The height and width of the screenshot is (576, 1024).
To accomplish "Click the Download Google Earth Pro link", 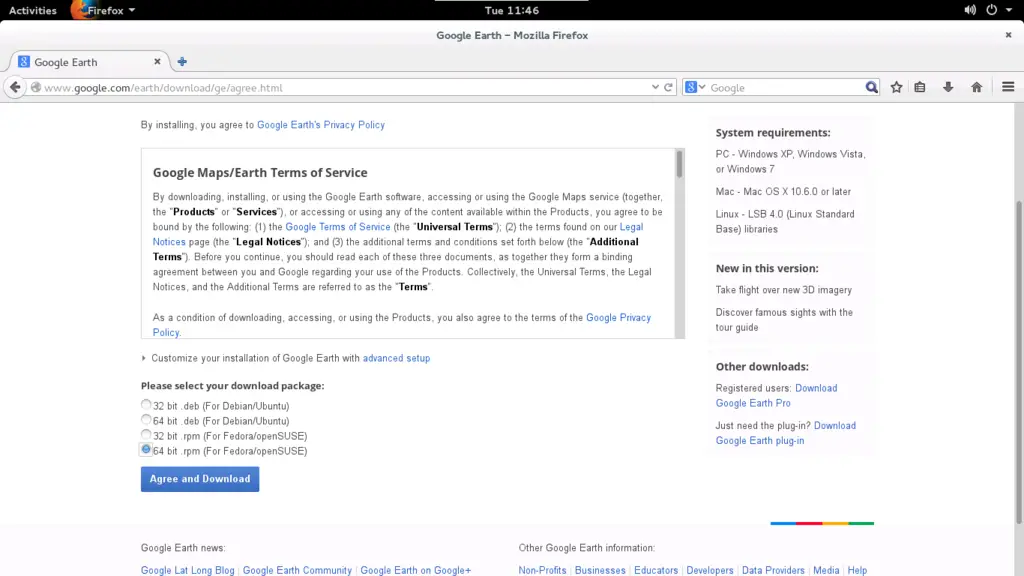I will [x=776, y=395].
